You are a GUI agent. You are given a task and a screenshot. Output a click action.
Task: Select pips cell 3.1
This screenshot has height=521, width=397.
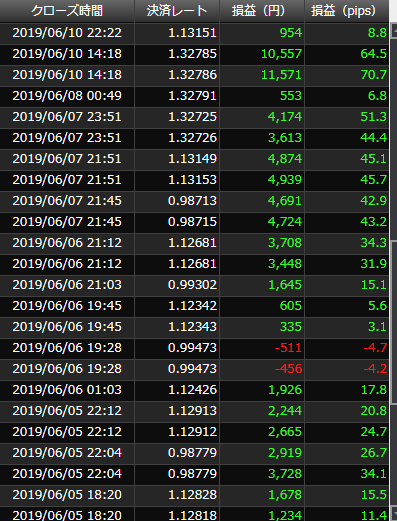pyautogui.click(x=347, y=327)
